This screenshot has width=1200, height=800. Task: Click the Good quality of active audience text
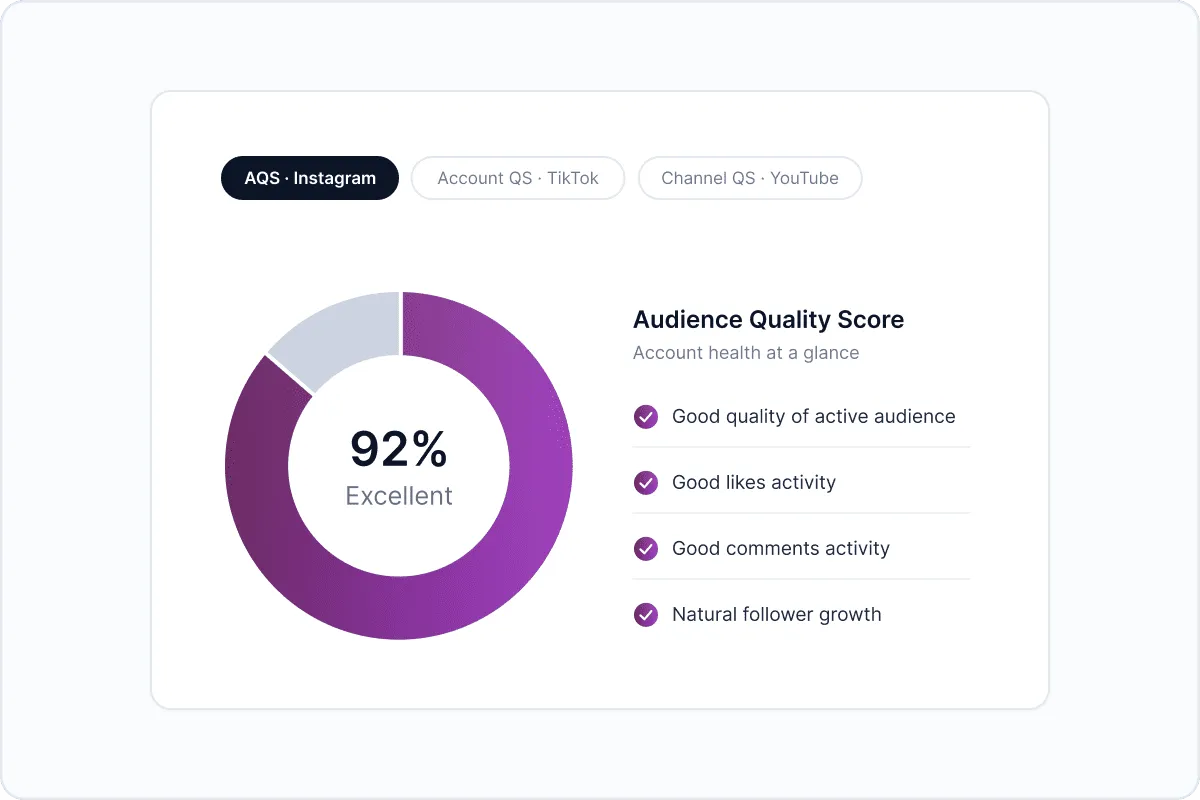pyautogui.click(x=814, y=416)
